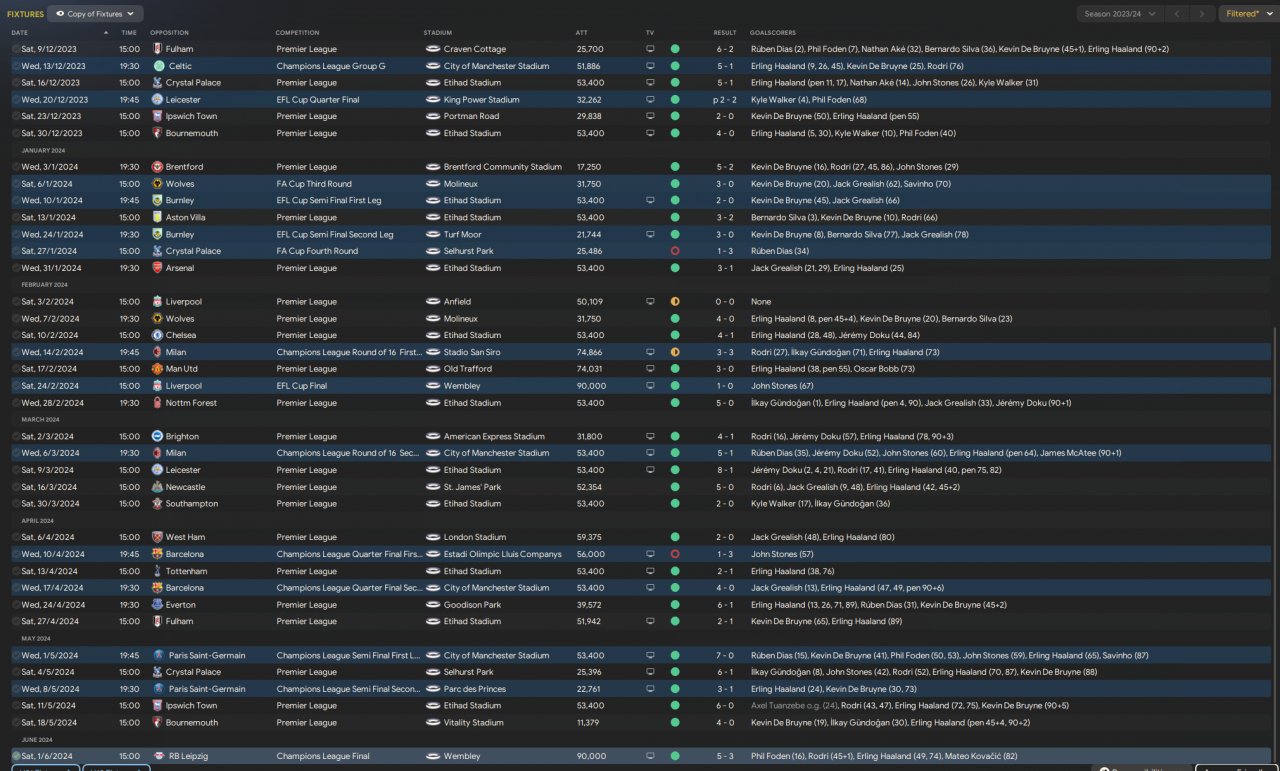
Task: Click the 'Estadi Olímpic Lluís Companys' stadium name
Action: 503,554
